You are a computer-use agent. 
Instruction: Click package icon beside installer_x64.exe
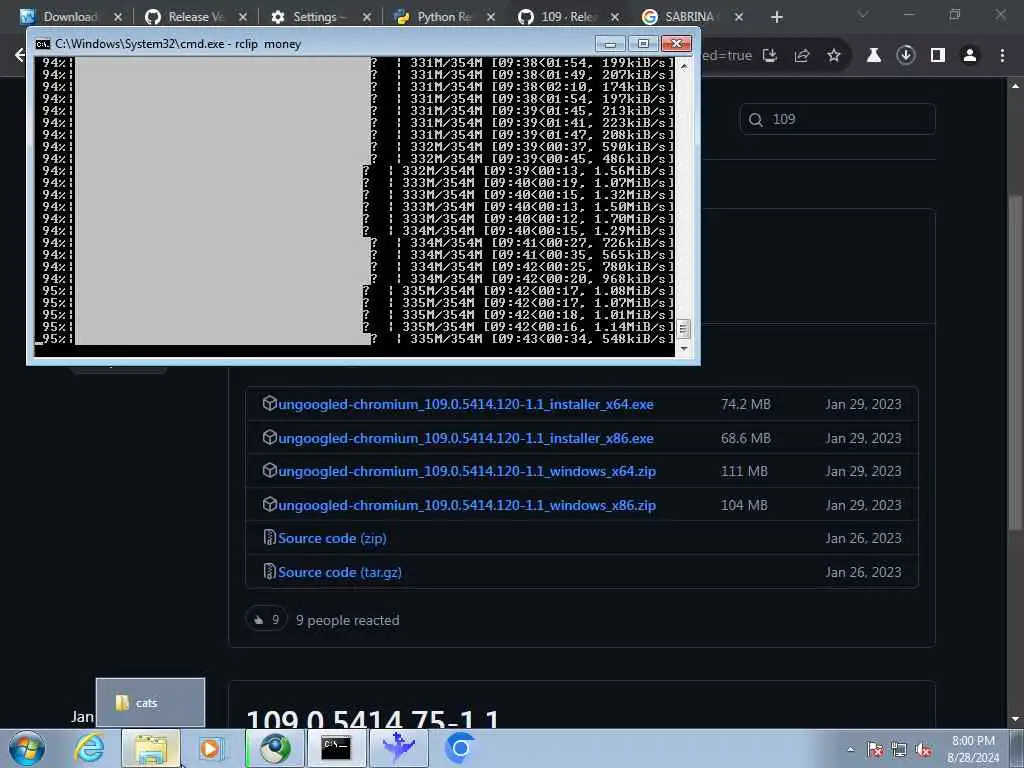269,404
